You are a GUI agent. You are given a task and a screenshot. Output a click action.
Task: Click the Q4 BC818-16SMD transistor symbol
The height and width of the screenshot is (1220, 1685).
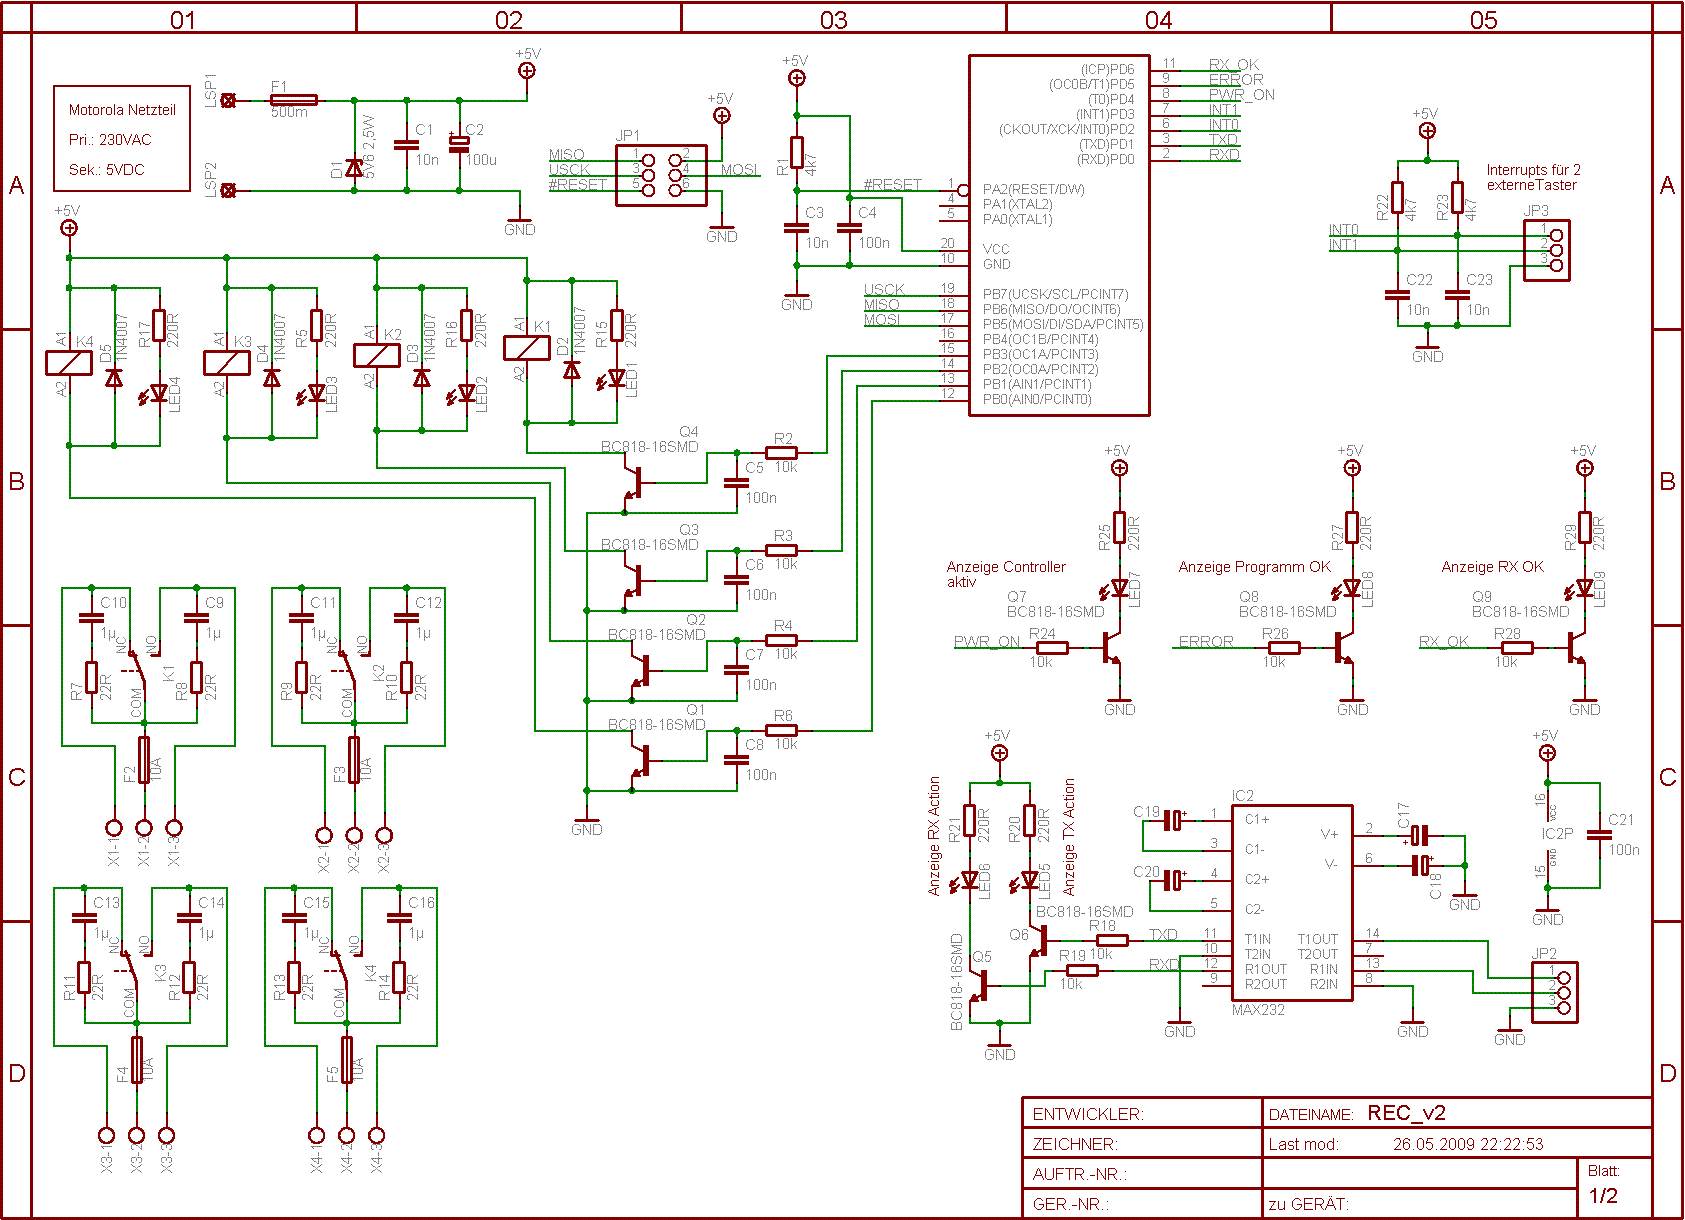[x=632, y=482]
